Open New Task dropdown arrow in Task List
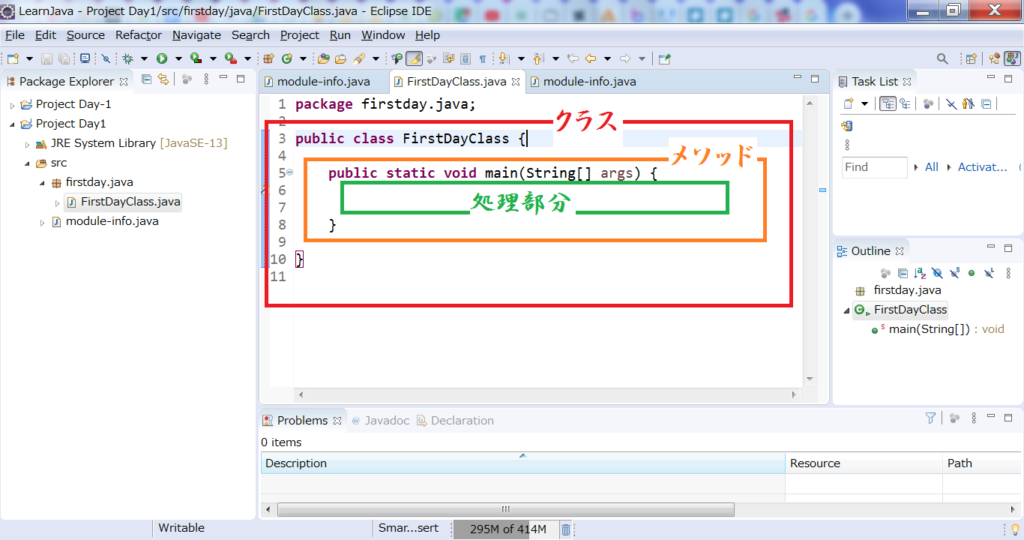The width and height of the screenshot is (1024, 540). pos(865,104)
